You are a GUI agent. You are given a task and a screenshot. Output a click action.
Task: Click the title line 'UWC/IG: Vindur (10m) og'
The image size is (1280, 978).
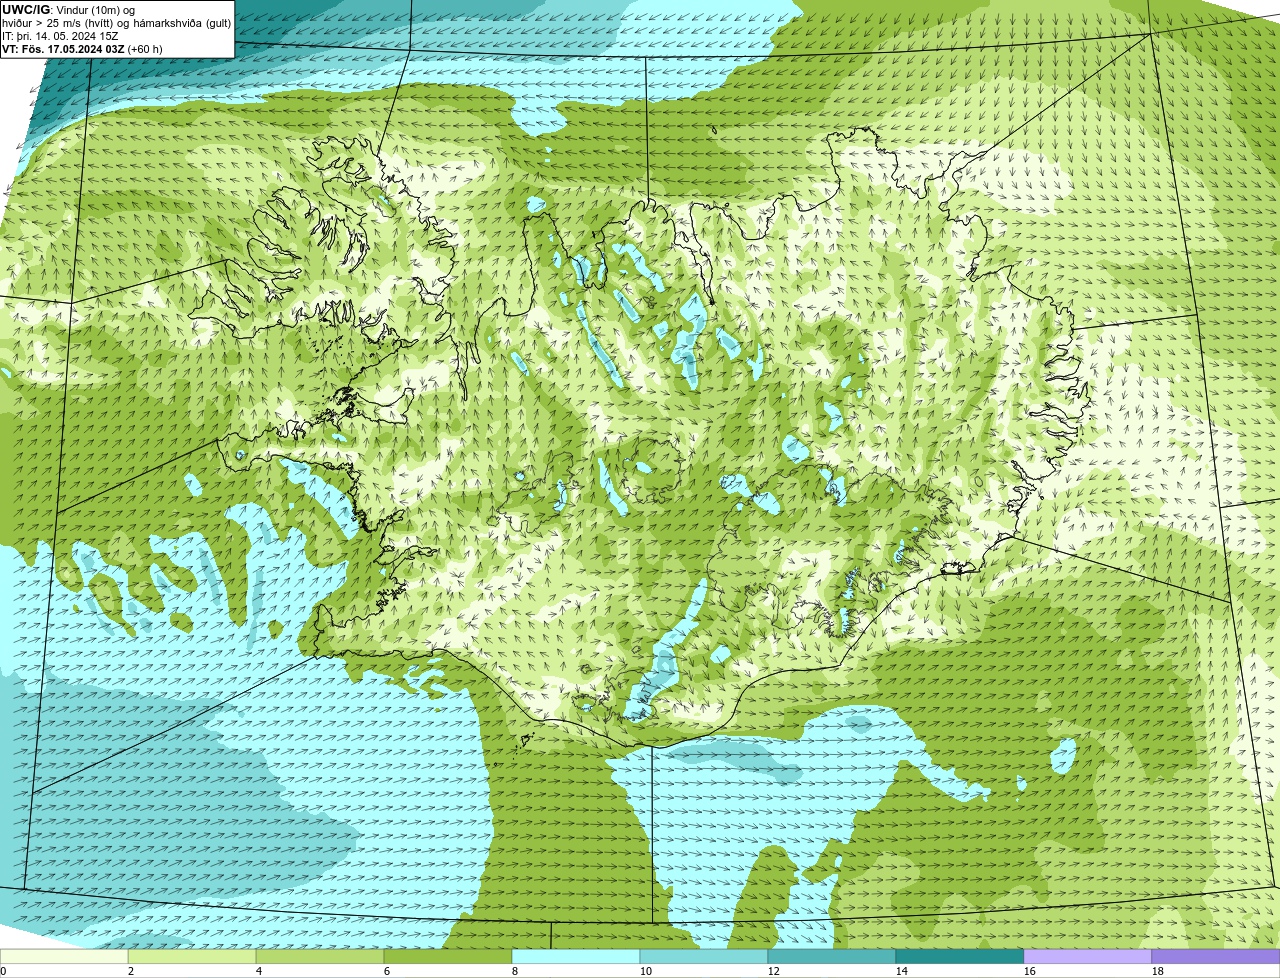tap(68, 10)
